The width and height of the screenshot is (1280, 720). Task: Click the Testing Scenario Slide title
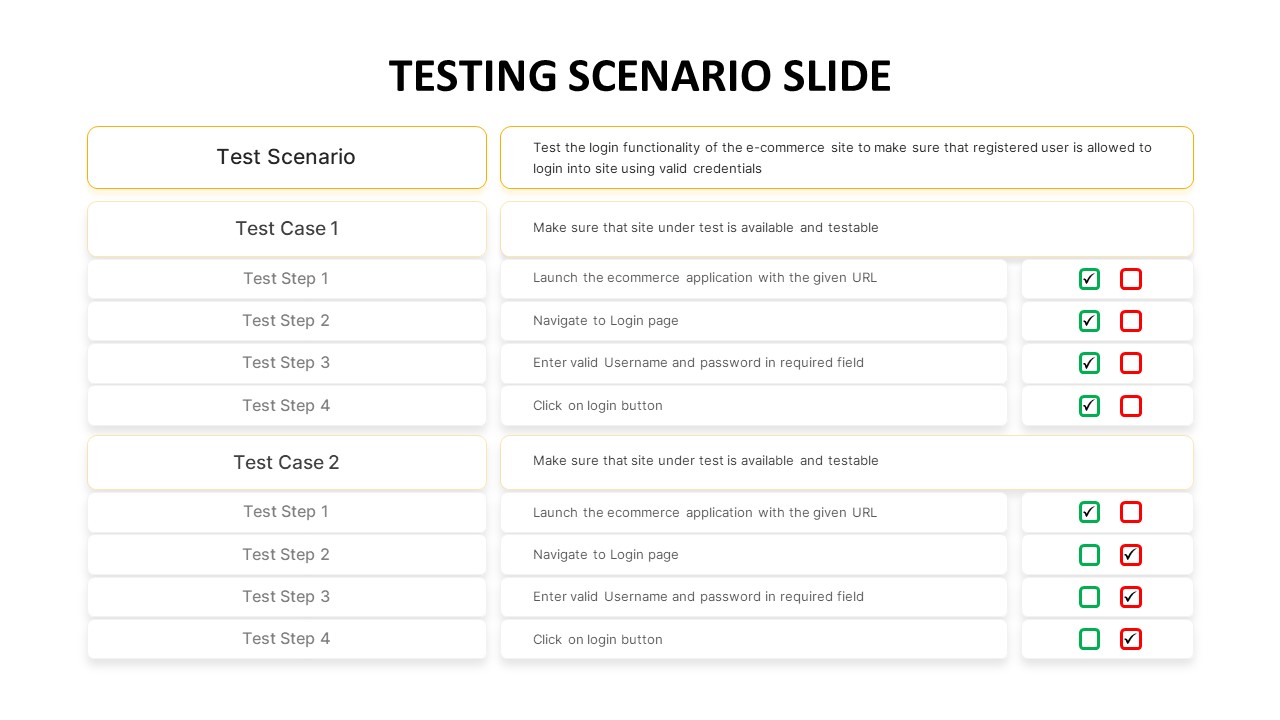coord(640,77)
